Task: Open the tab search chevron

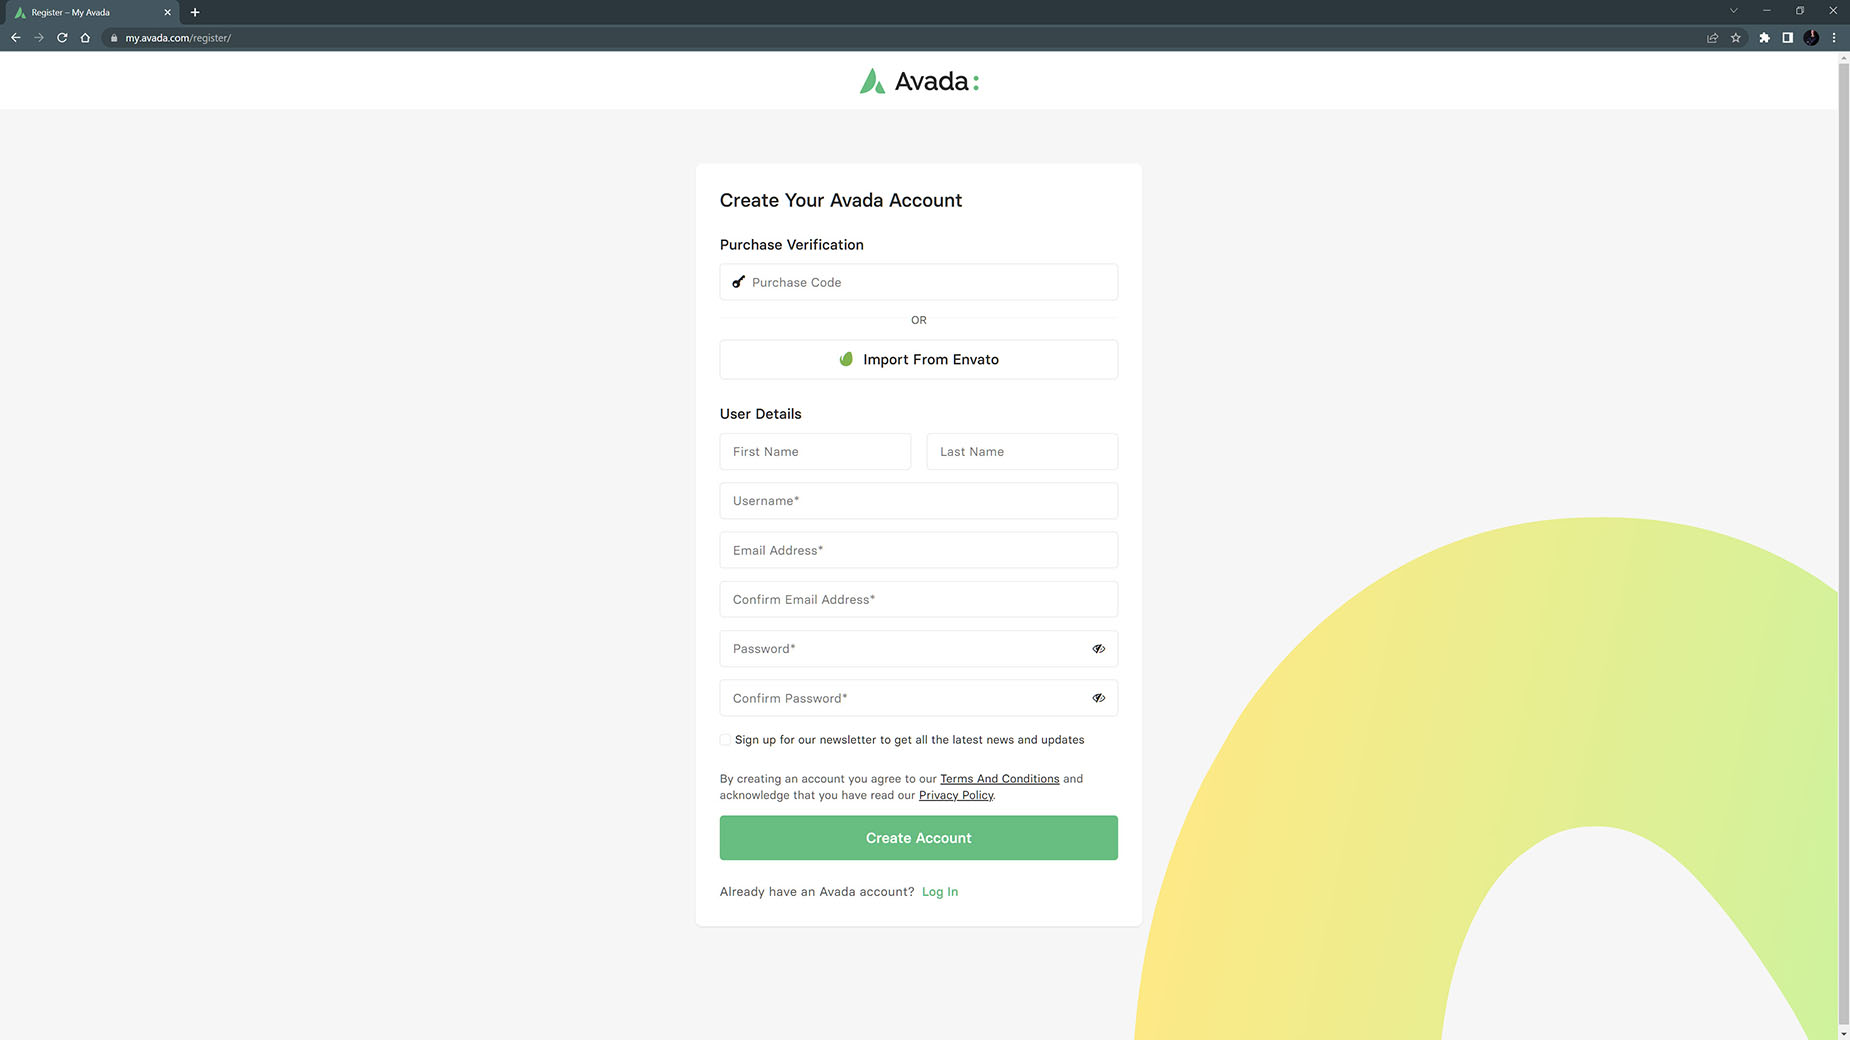Action: coord(1733,11)
